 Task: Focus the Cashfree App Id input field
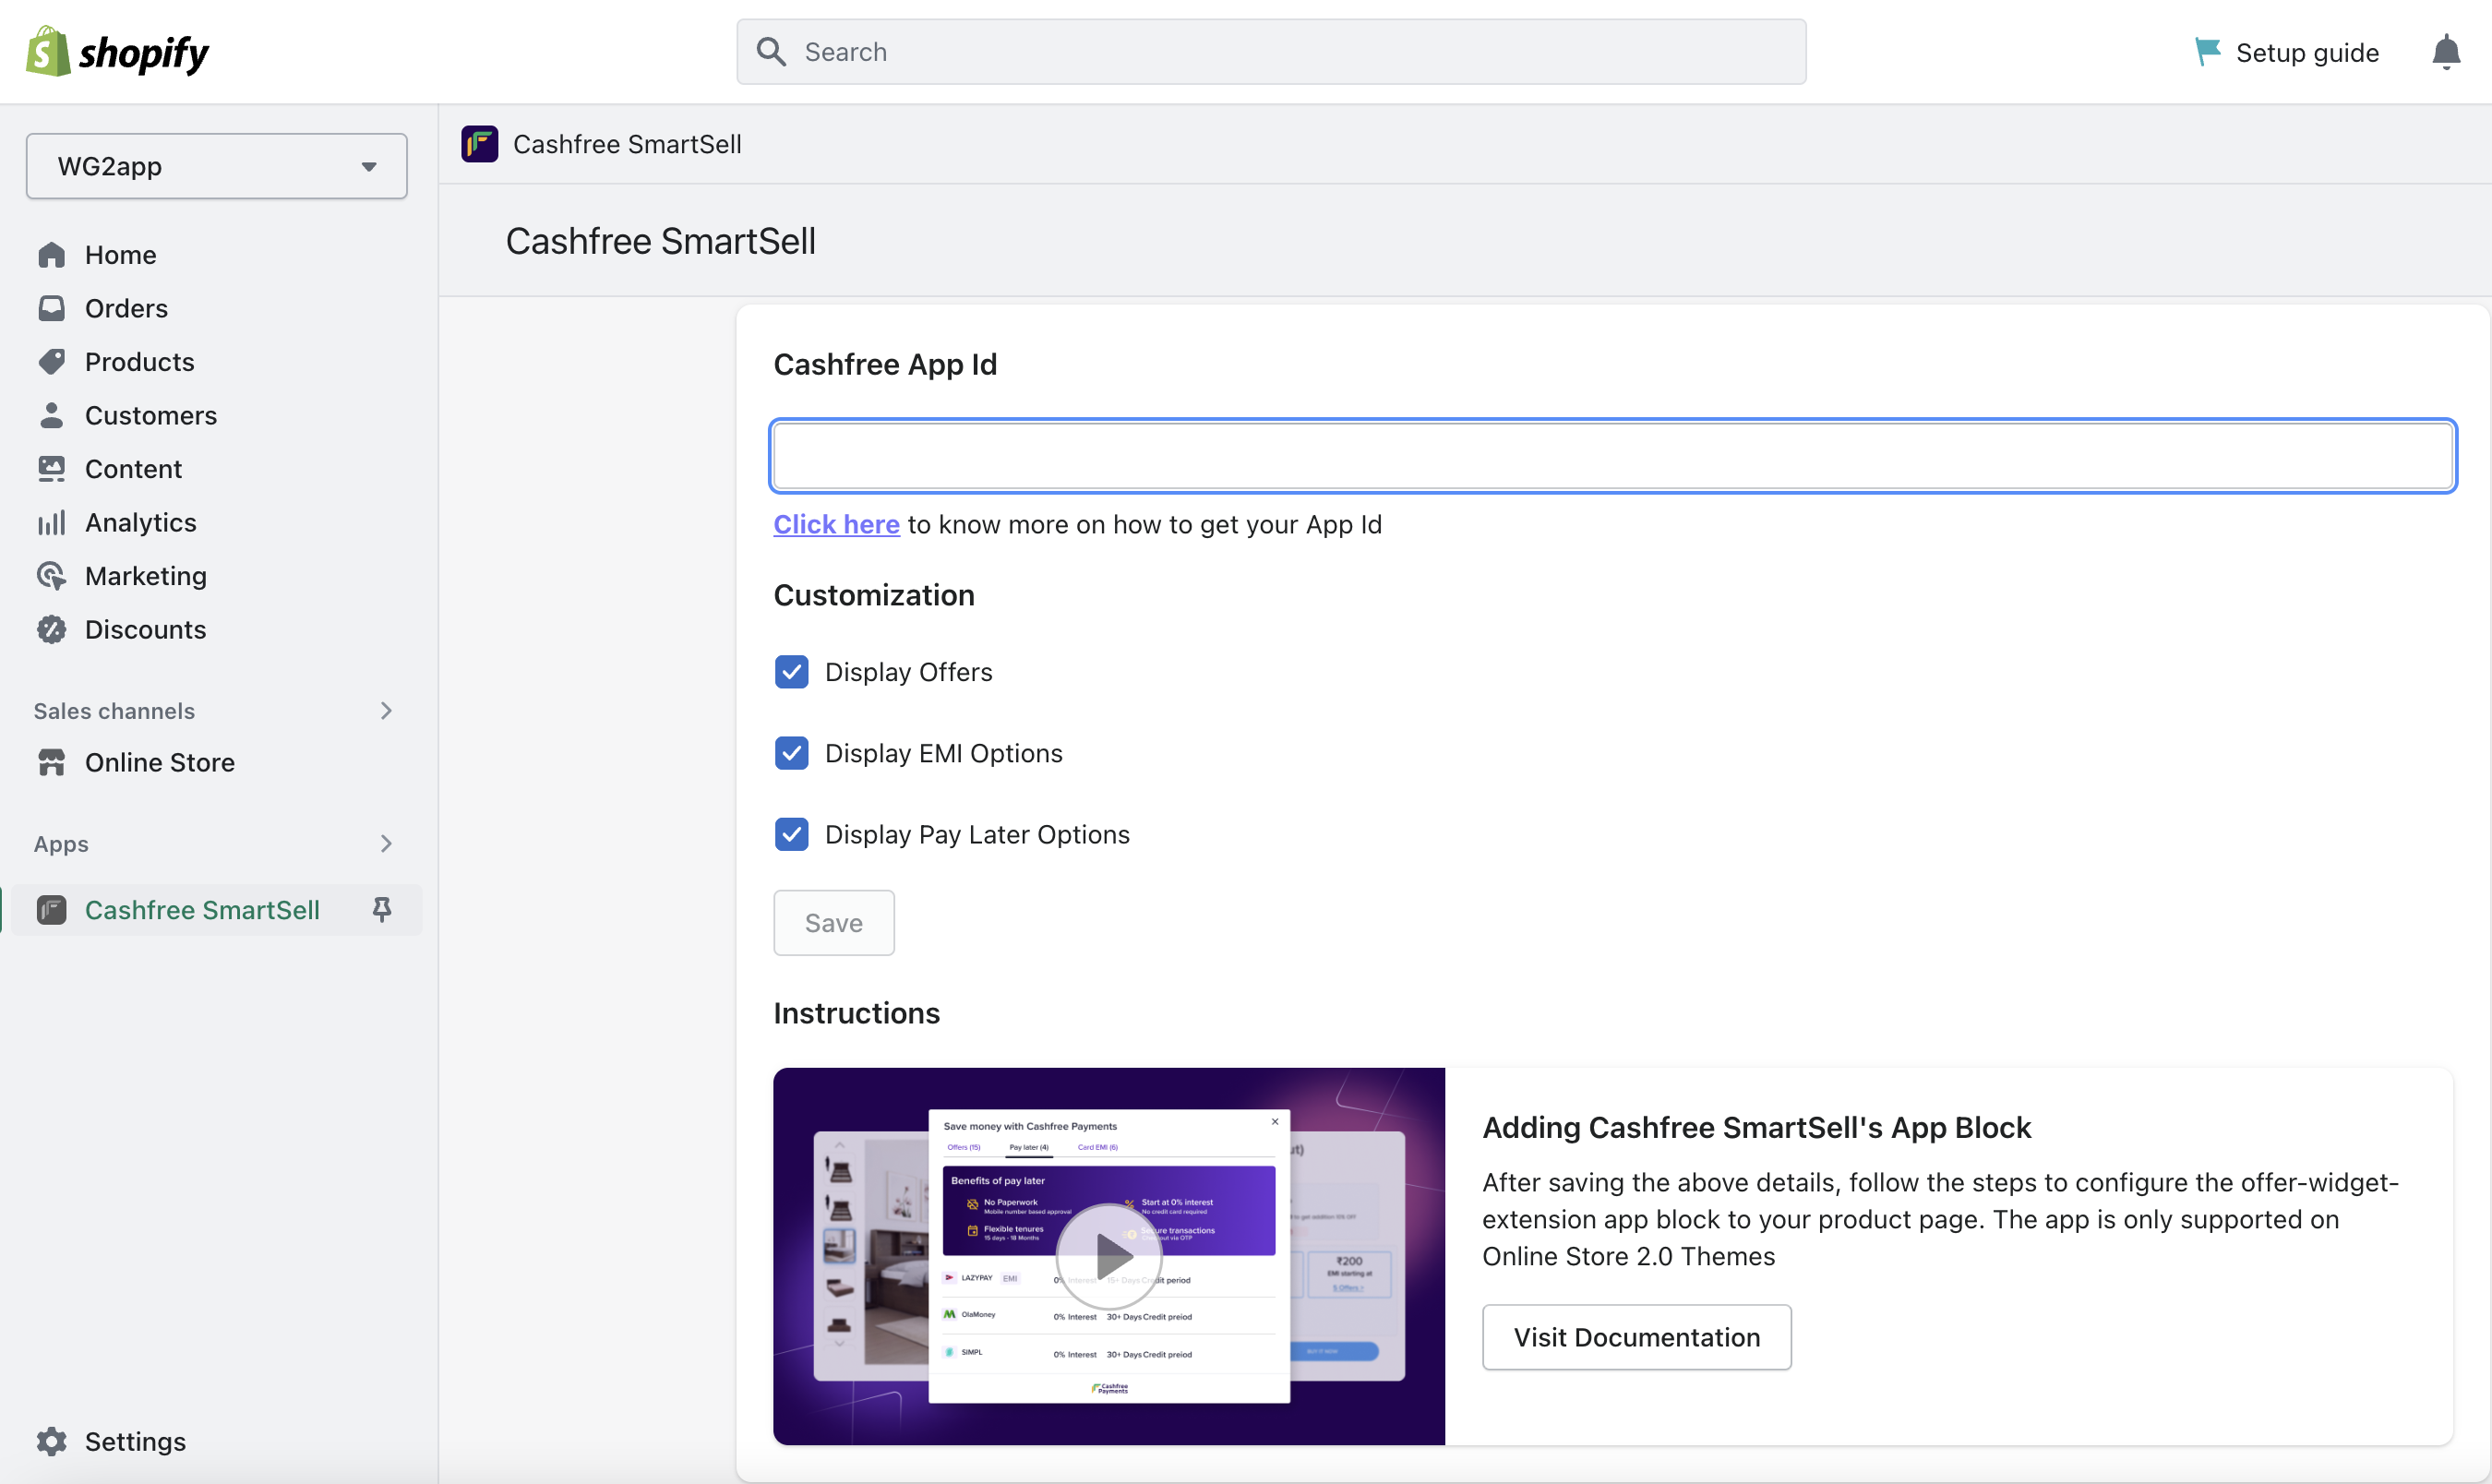click(1612, 456)
